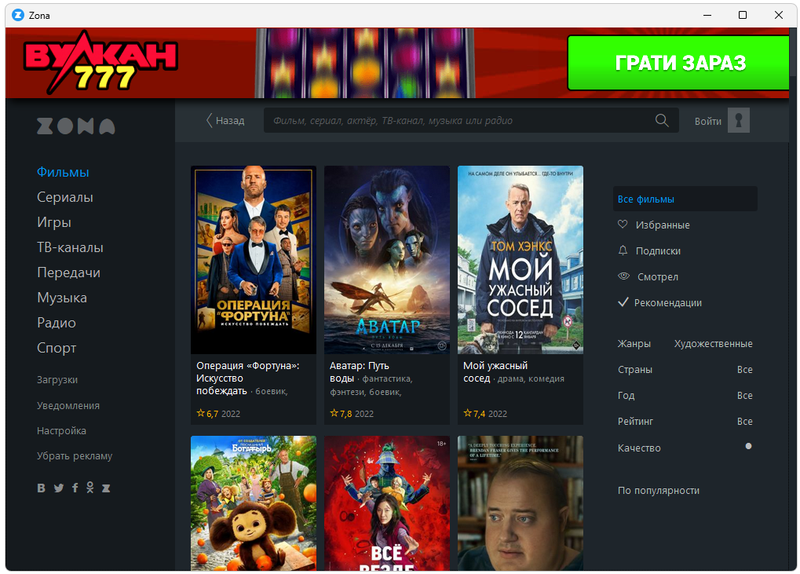Open the Жанры filter set to Художественные
This screenshot has width=800, height=574.
[685, 344]
